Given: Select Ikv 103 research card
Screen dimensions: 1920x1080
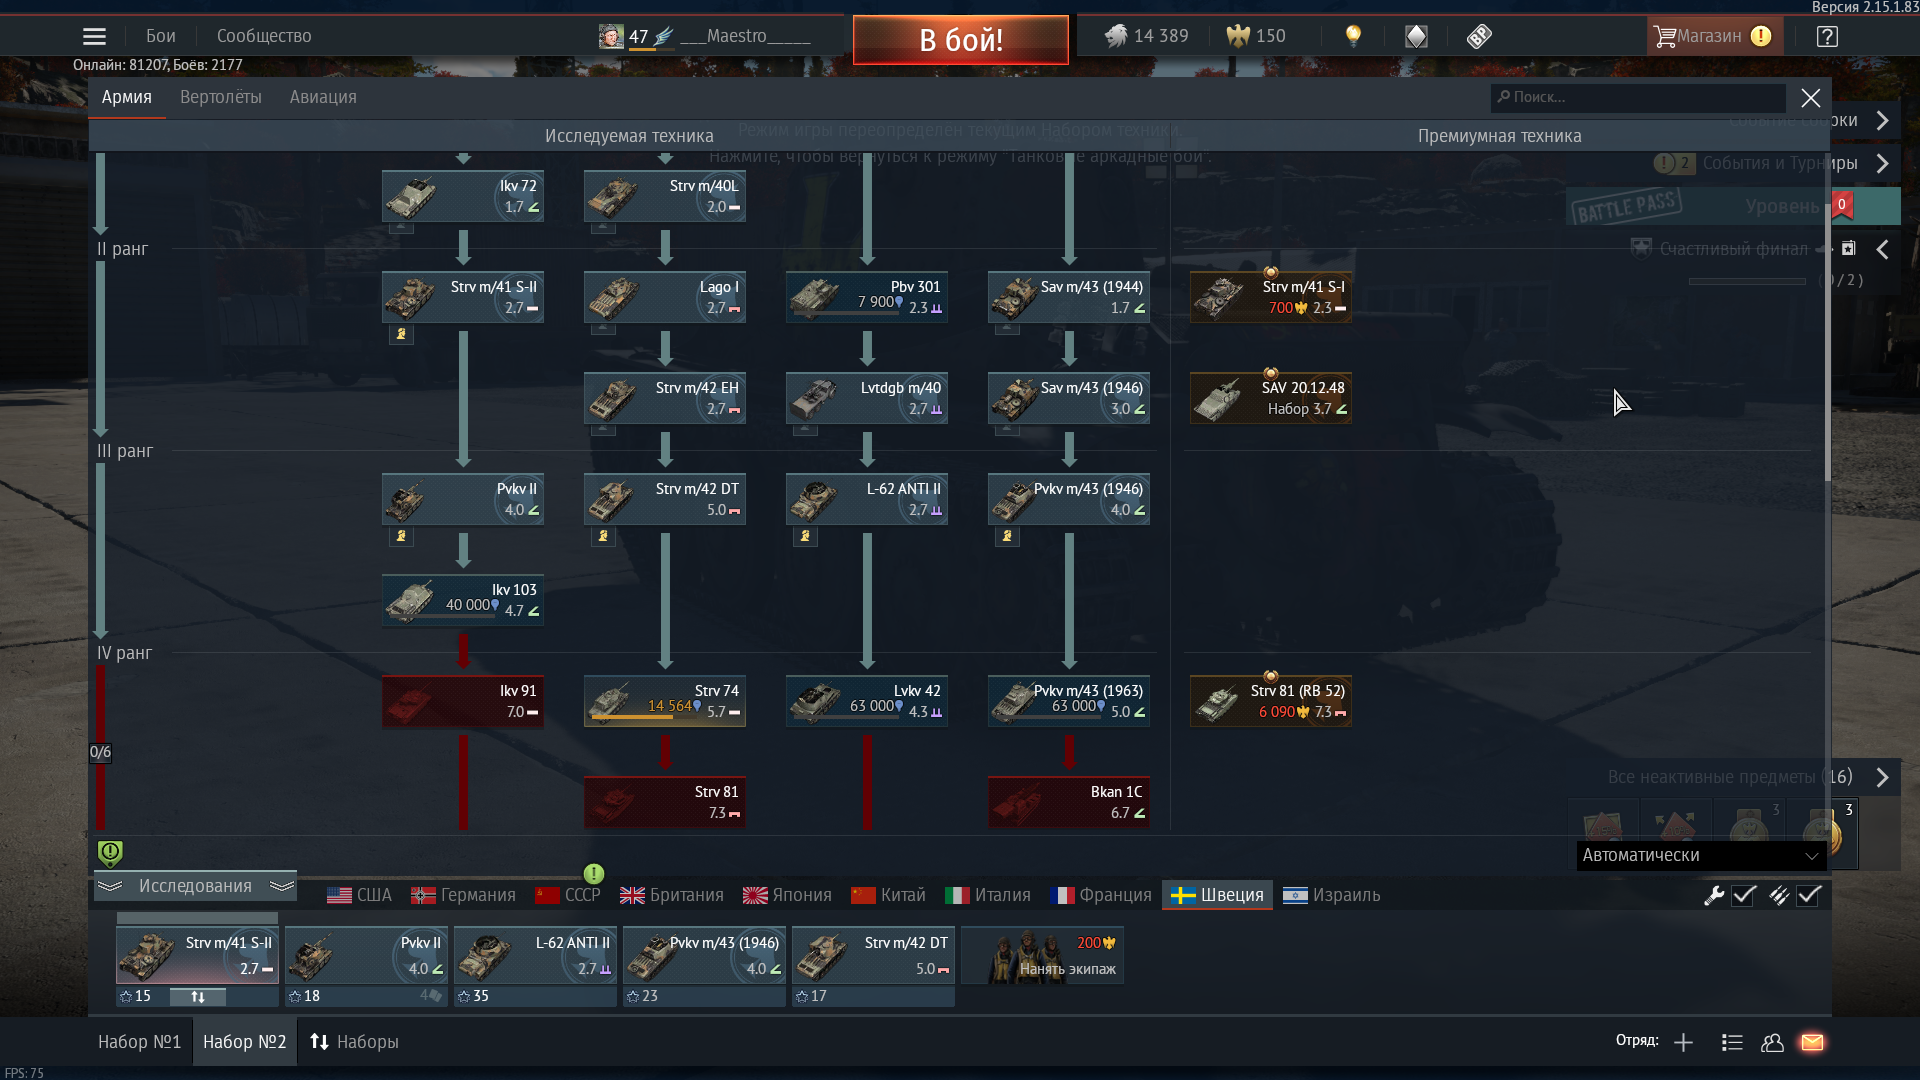Looking at the screenshot, I should 463,600.
